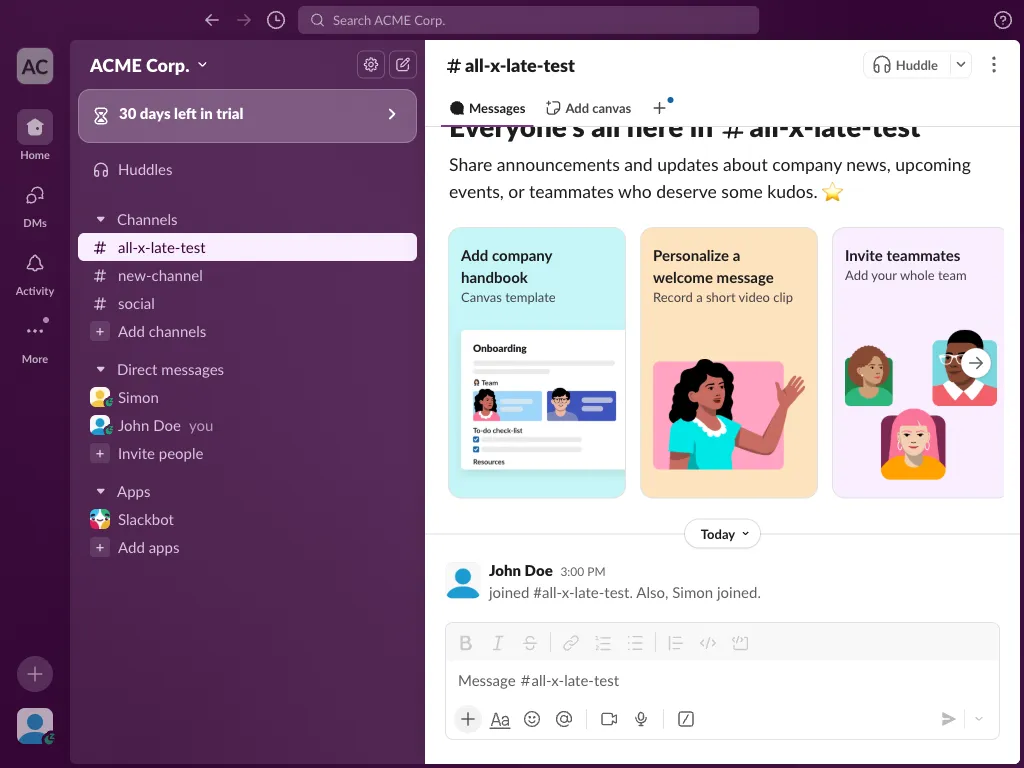Insert inline code formatting

[707, 643]
